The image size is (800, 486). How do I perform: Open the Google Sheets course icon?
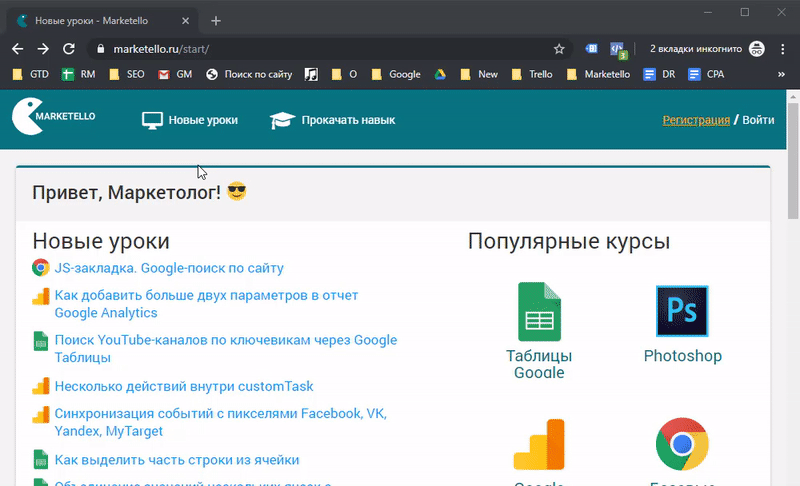(x=539, y=312)
